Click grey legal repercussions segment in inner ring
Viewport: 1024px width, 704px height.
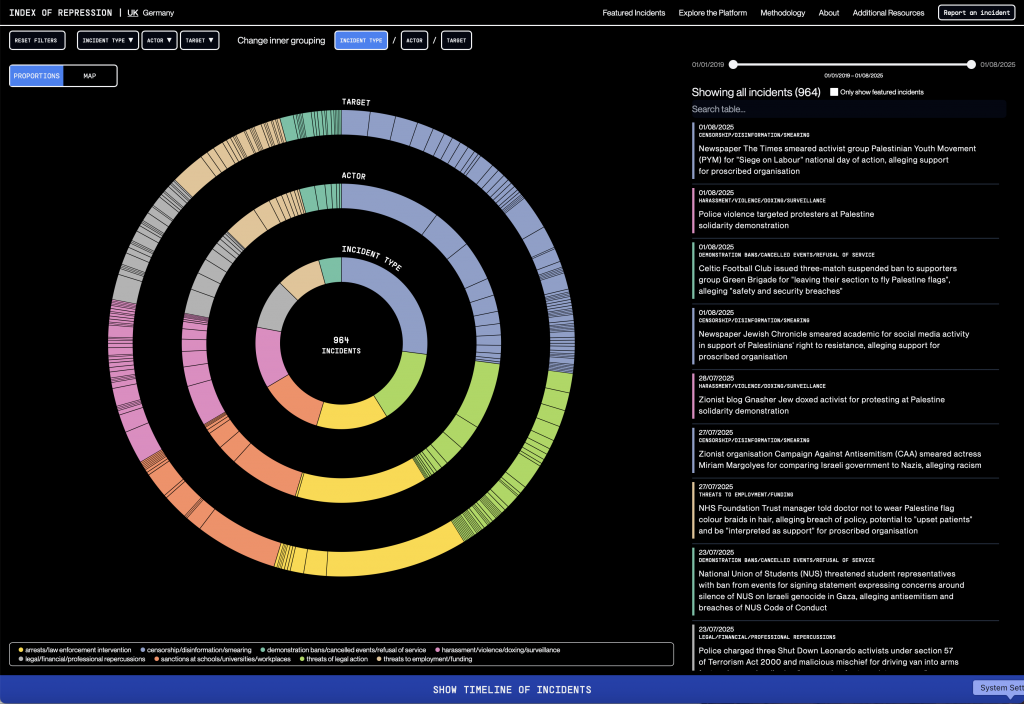pyautogui.click(x=276, y=307)
